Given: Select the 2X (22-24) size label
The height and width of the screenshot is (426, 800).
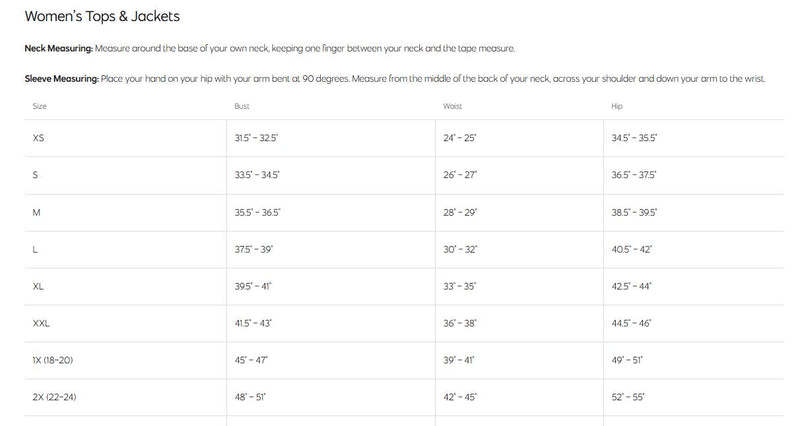Looking at the screenshot, I should [54, 397].
